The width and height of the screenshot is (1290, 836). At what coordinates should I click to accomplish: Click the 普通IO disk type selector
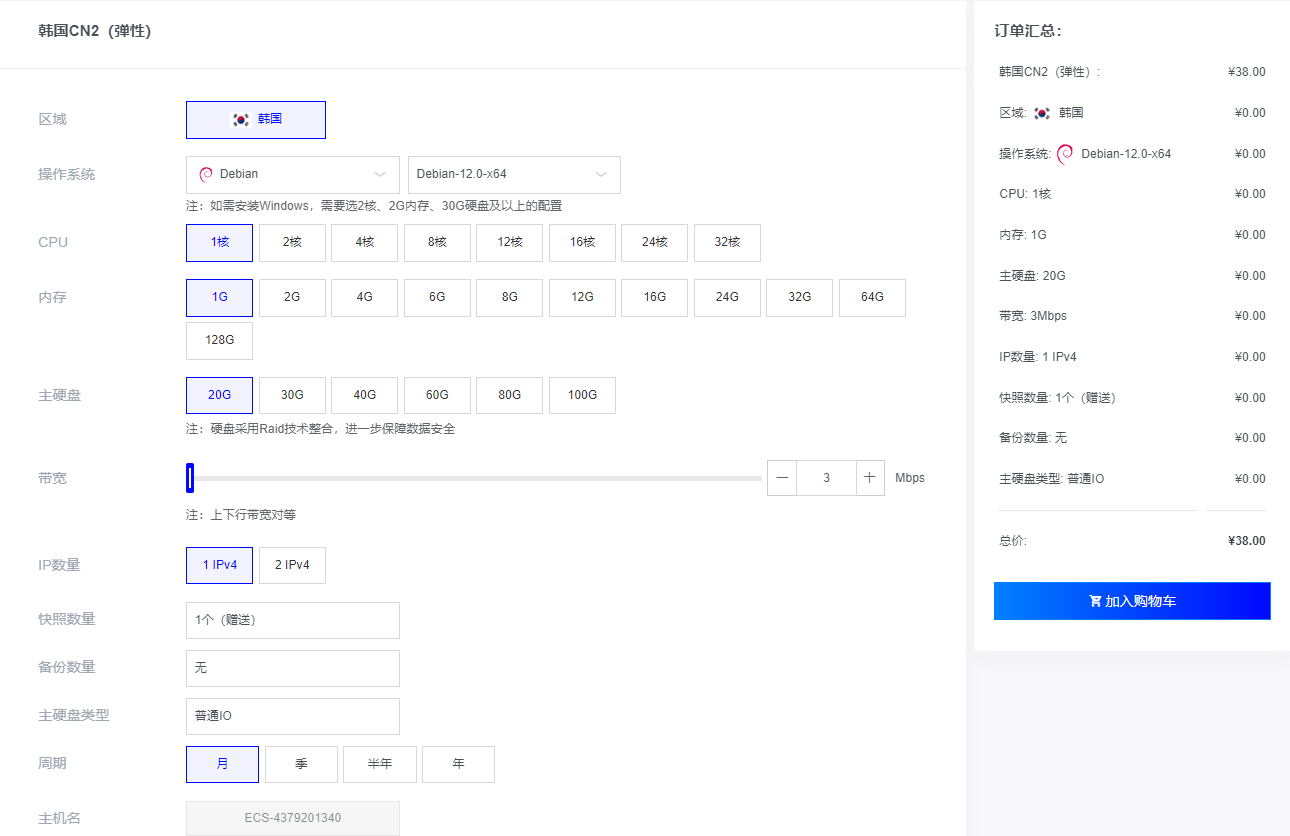[292, 716]
